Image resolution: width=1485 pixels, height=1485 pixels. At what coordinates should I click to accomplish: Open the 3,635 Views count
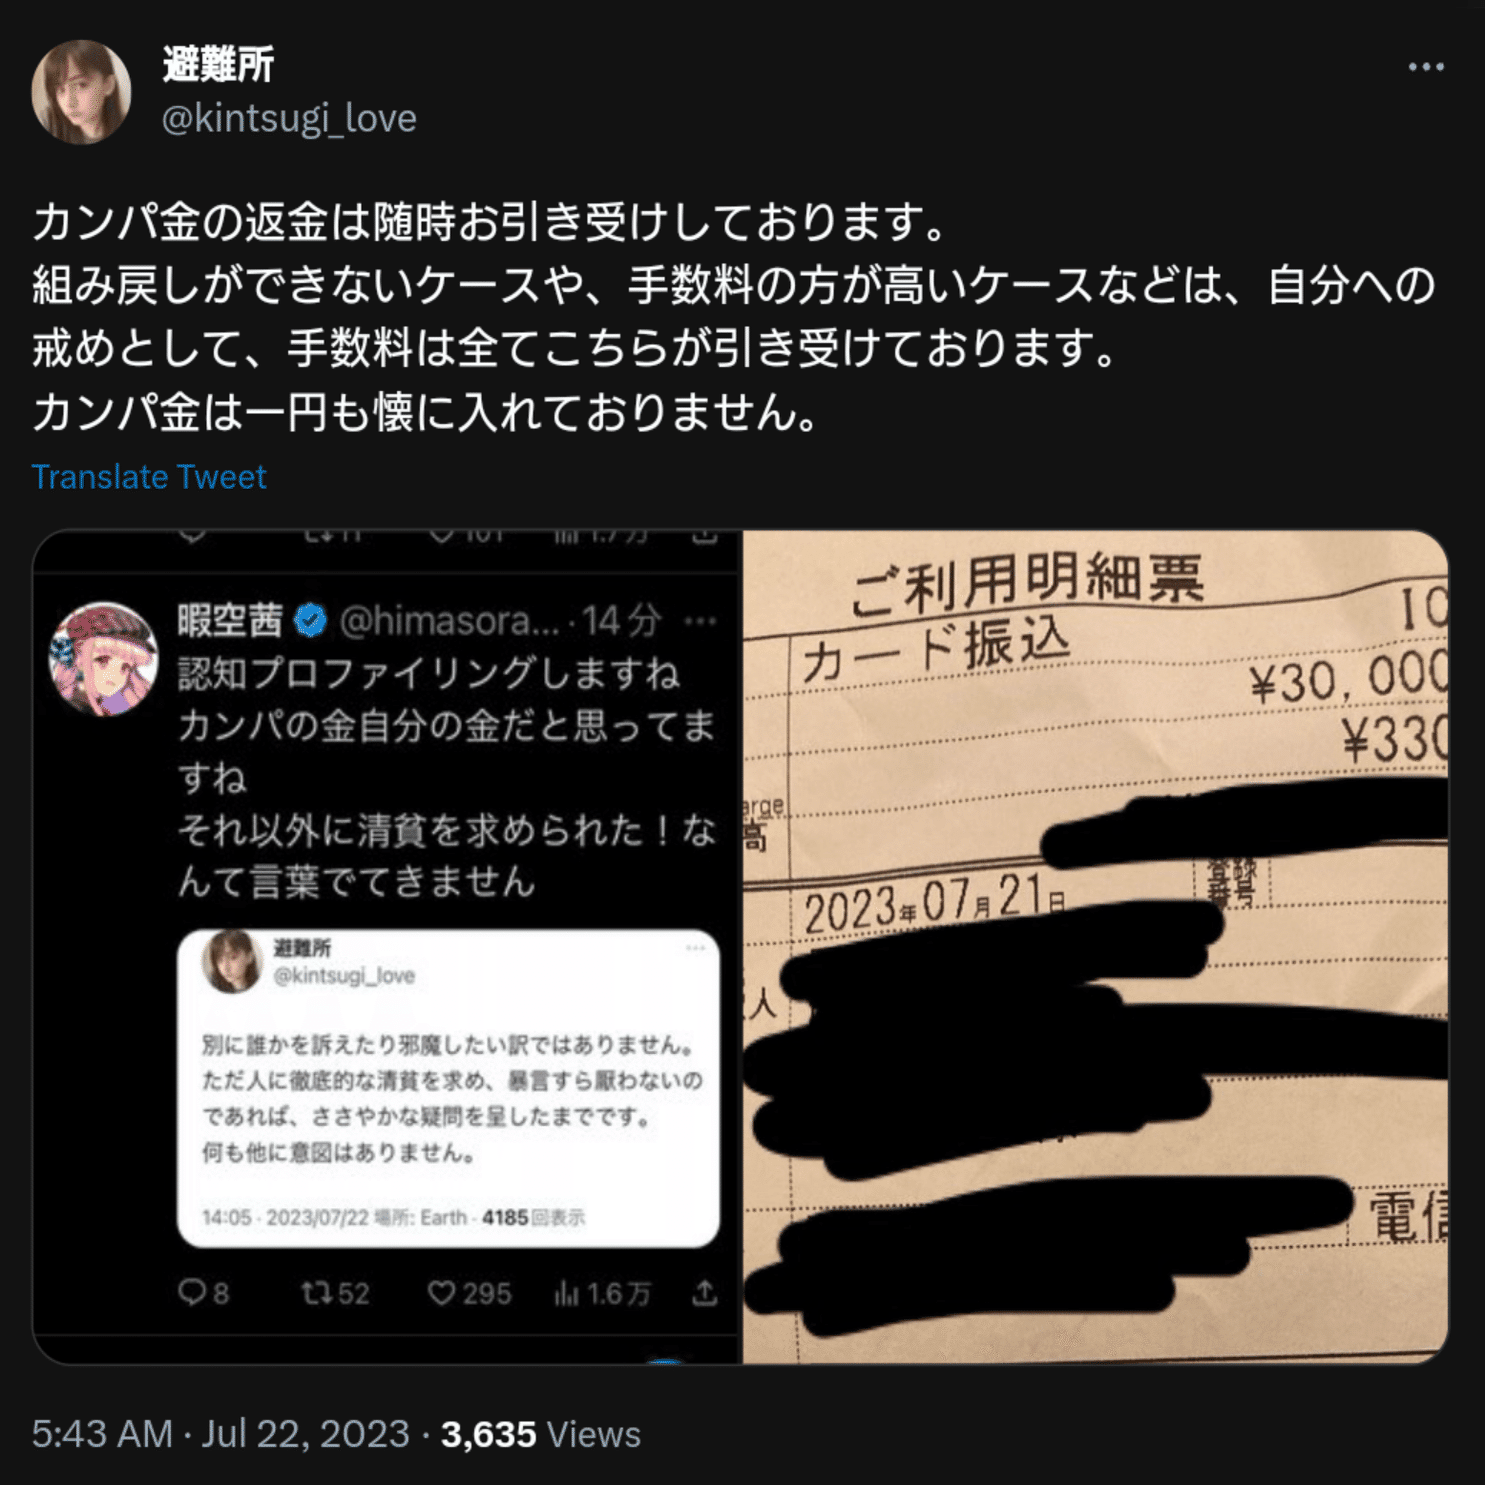click(x=540, y=1433)
